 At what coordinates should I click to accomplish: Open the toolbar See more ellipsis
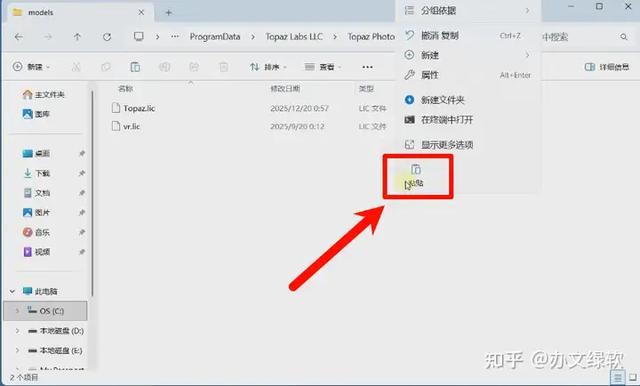pos(367,67)
